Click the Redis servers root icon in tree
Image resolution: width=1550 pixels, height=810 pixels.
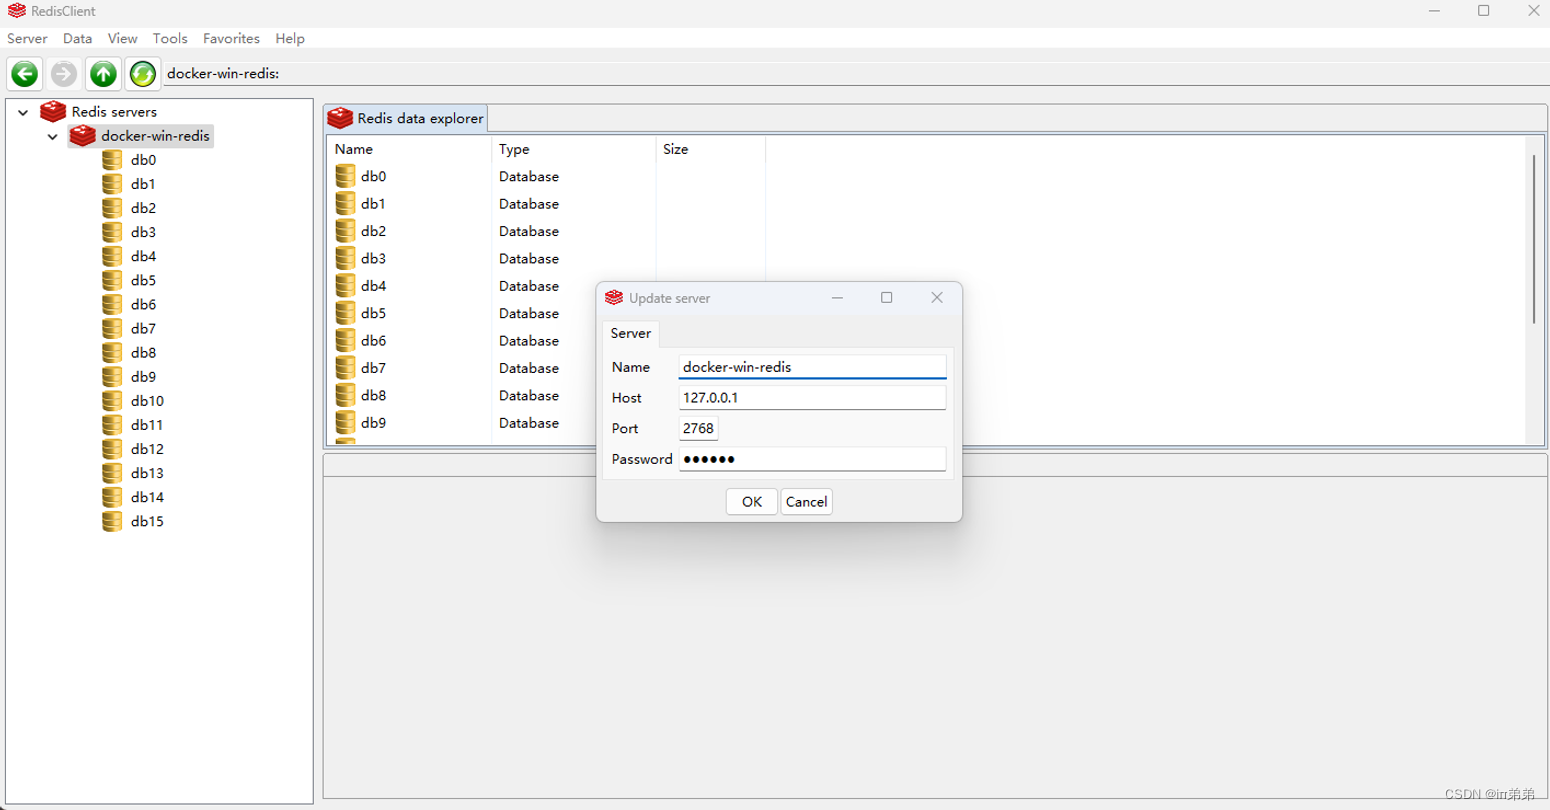point(53,111)
